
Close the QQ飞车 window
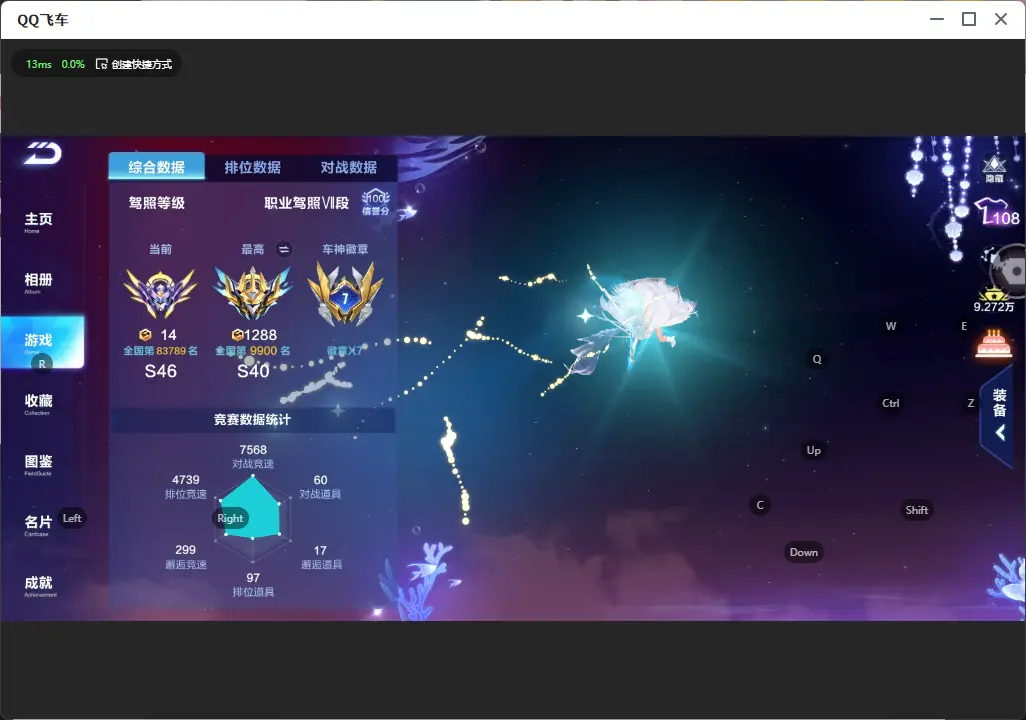[1001, 20]
